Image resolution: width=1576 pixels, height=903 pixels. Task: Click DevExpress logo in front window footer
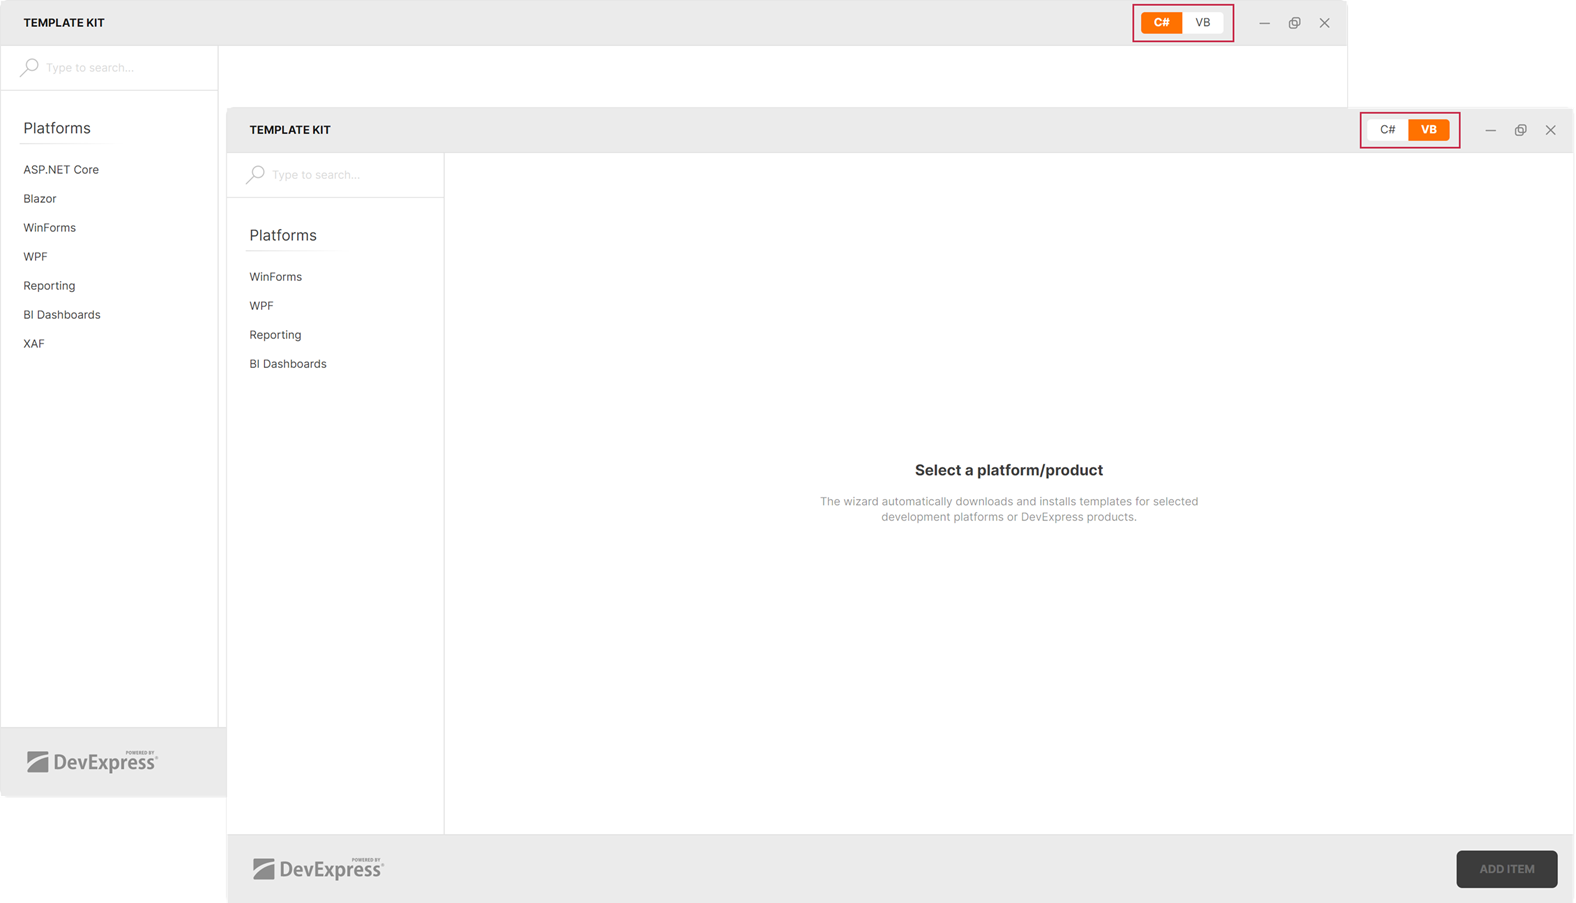[318, 868]
